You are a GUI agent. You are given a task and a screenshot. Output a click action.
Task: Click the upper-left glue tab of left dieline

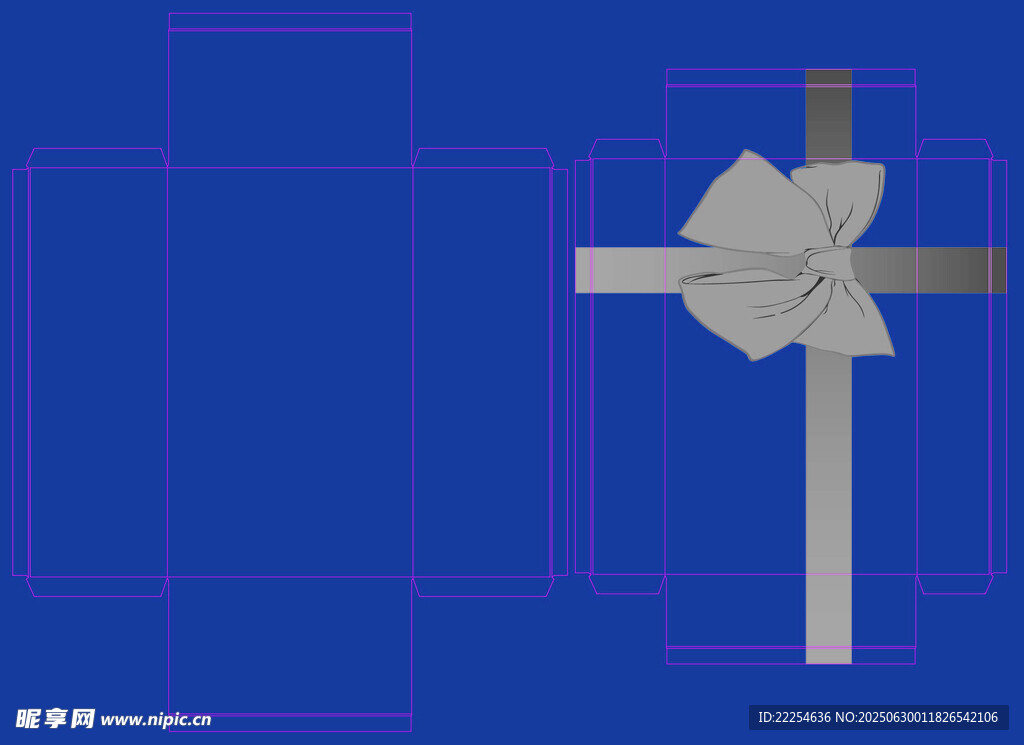(x=96, y=158)
